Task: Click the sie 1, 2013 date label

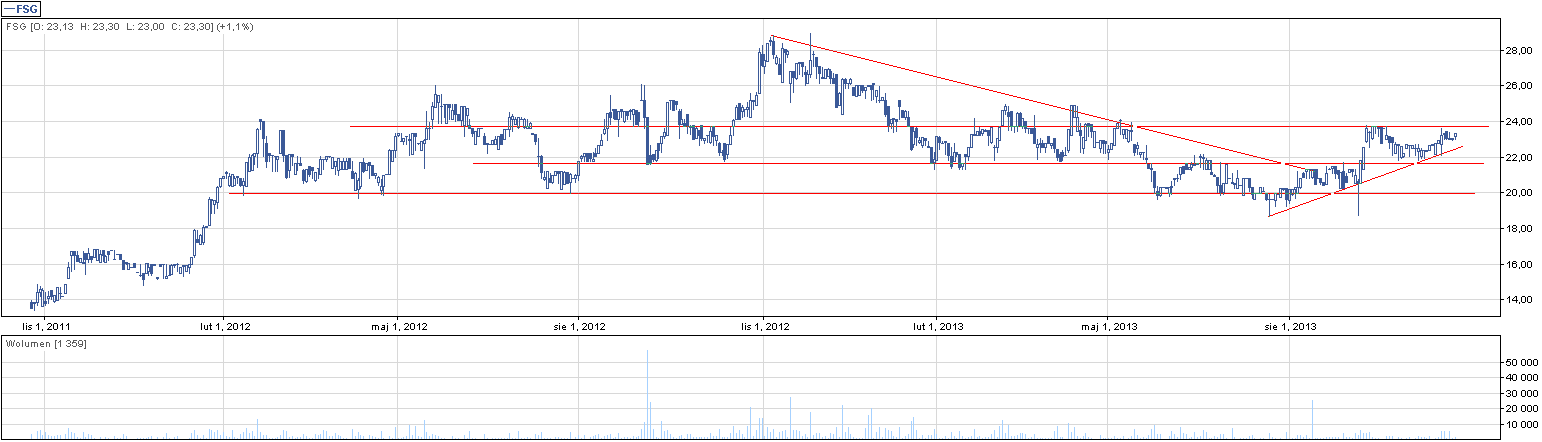Action: pos(1290,325)
